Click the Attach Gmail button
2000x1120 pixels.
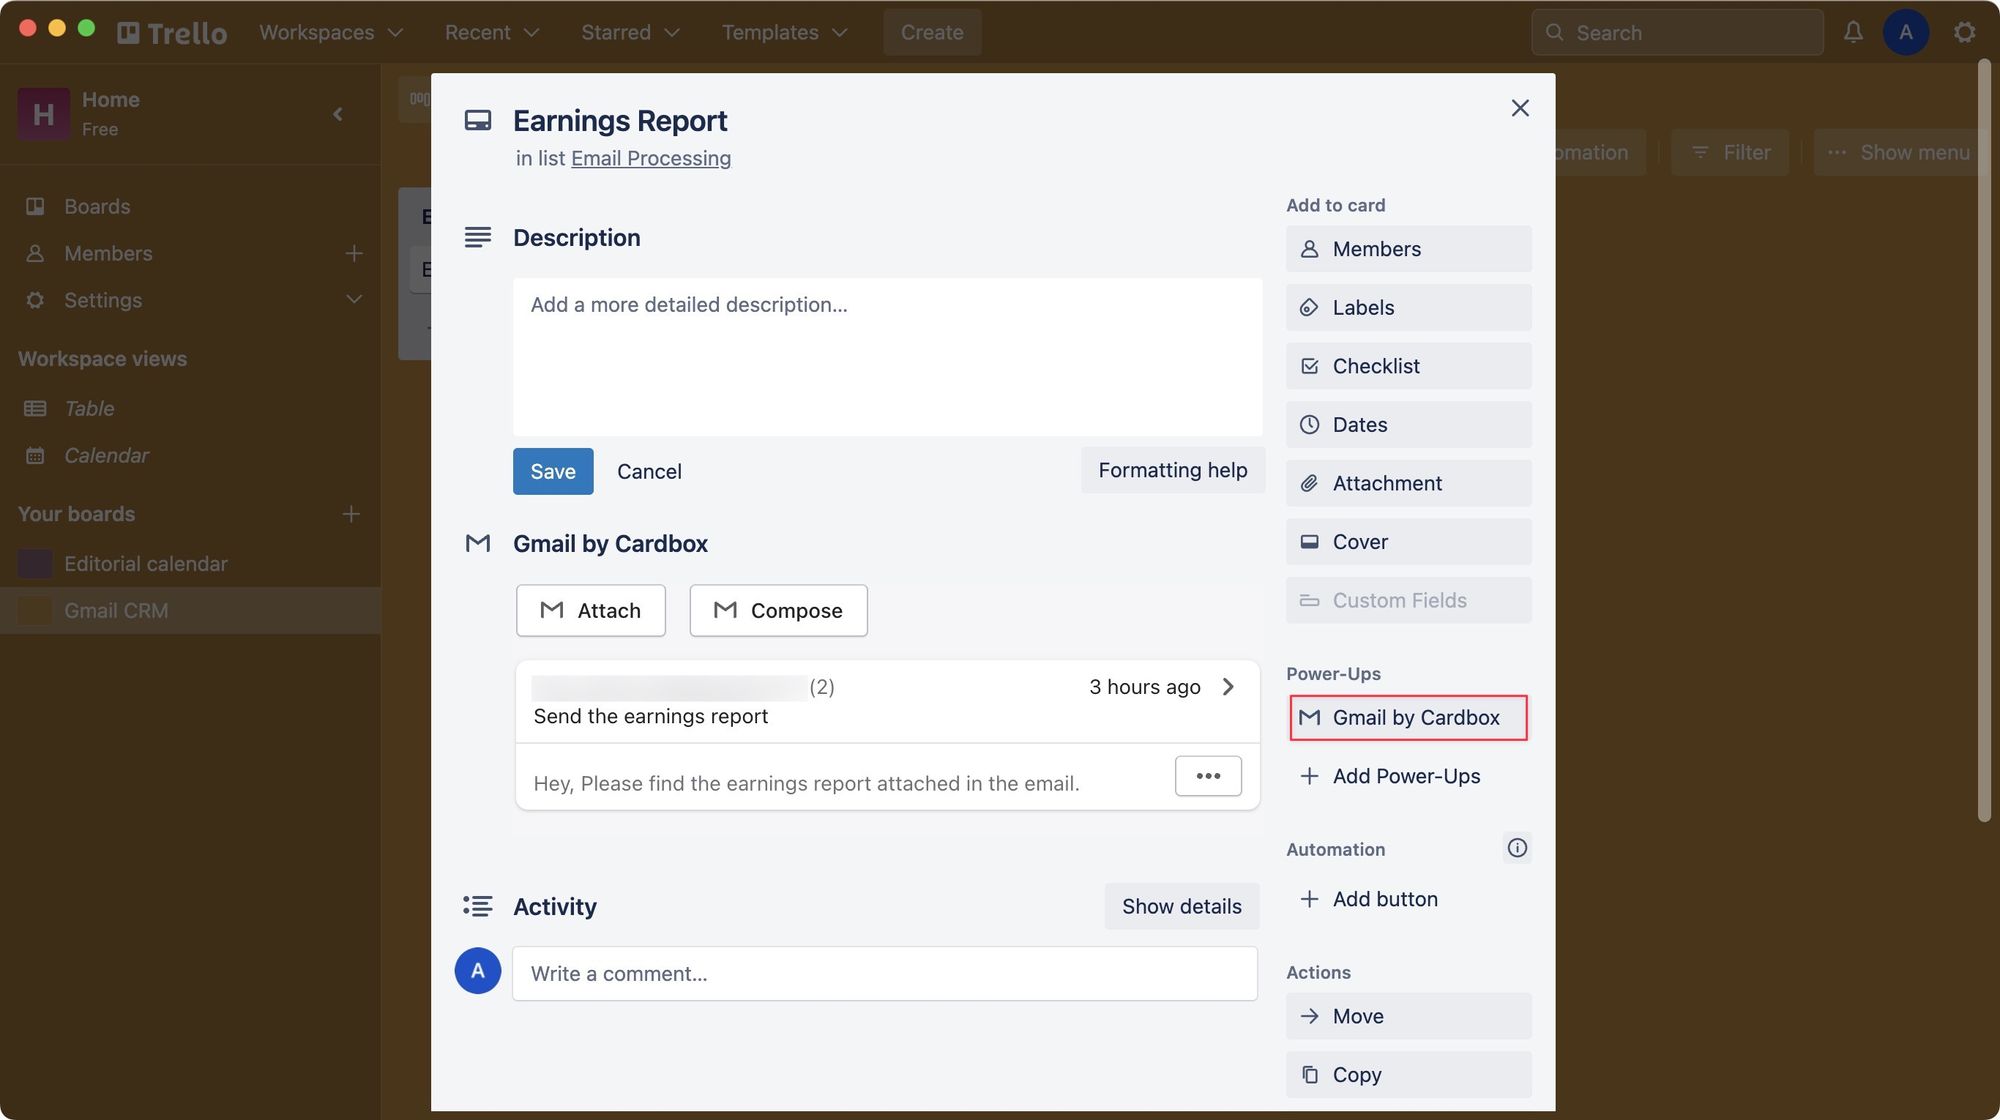pyautogui.click(x=590, y=610)
